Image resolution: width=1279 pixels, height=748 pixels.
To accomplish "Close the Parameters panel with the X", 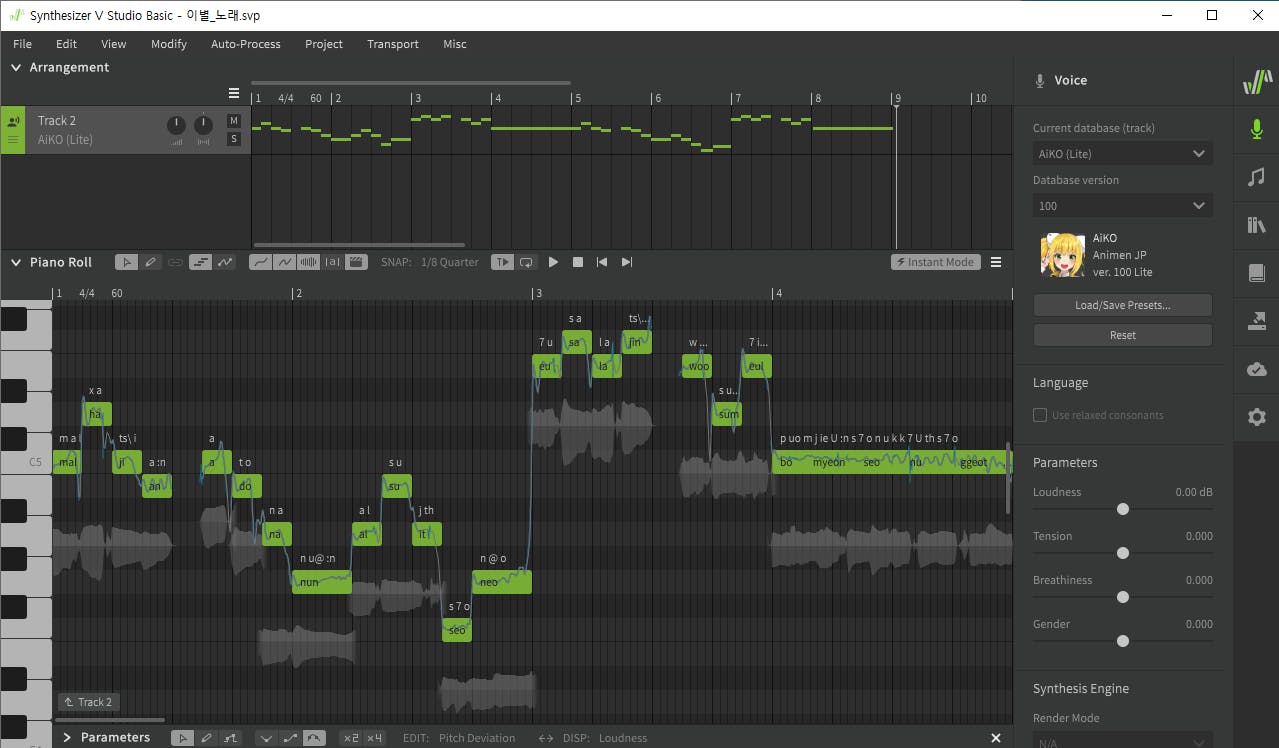I will pos(996,738).
